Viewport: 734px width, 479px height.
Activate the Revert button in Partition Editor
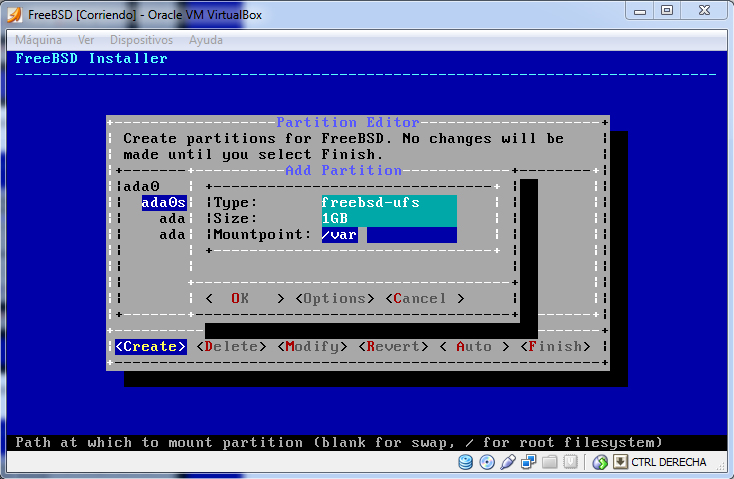394,346
